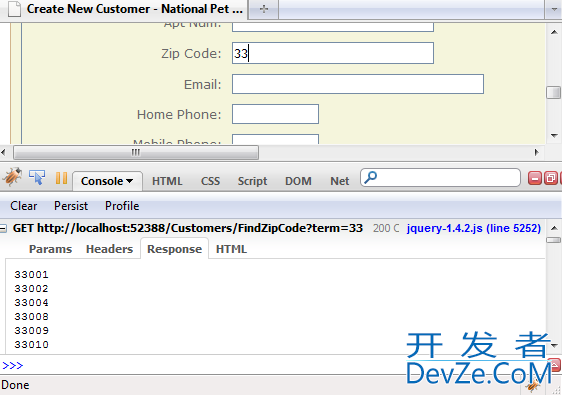Click the console panel scrollbar up arrow
The height and width of the screenshot is (395, 562).
[x=554, y=228]
